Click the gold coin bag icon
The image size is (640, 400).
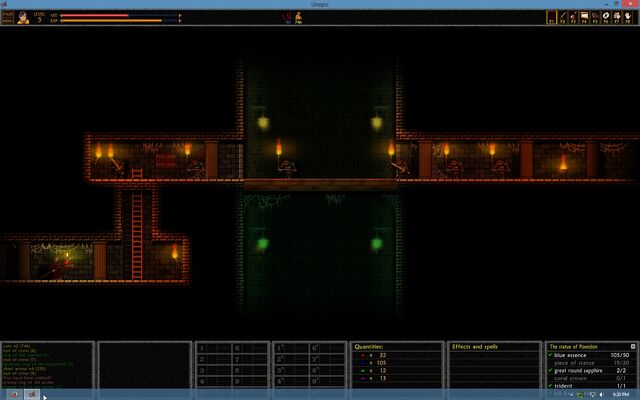(x=298, y=18)
